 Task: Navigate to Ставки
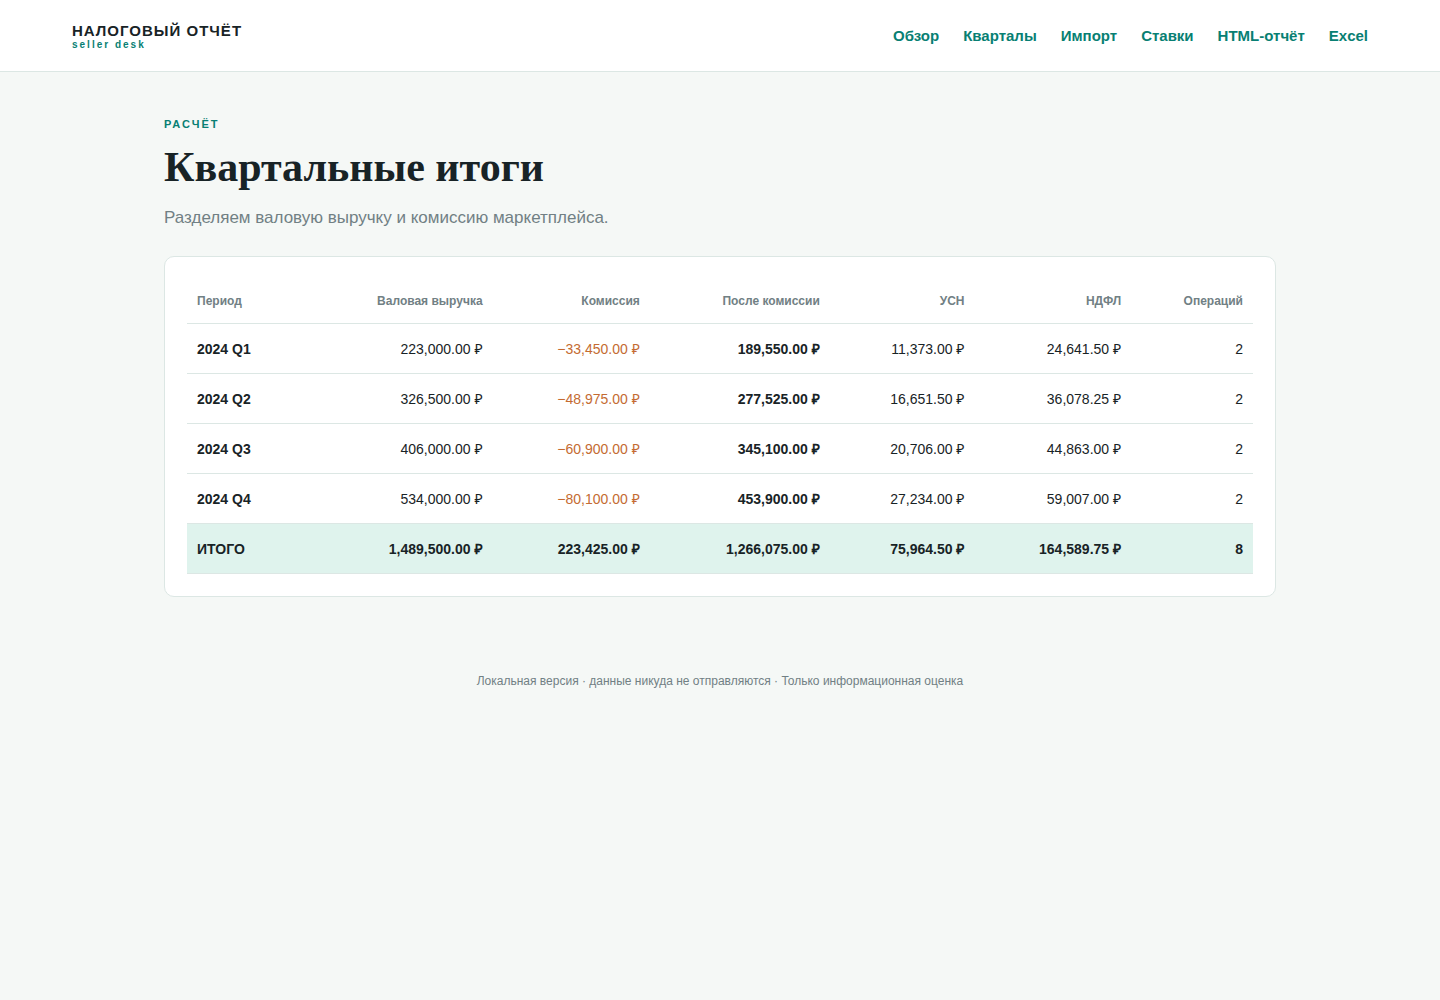coord(1167,36)
